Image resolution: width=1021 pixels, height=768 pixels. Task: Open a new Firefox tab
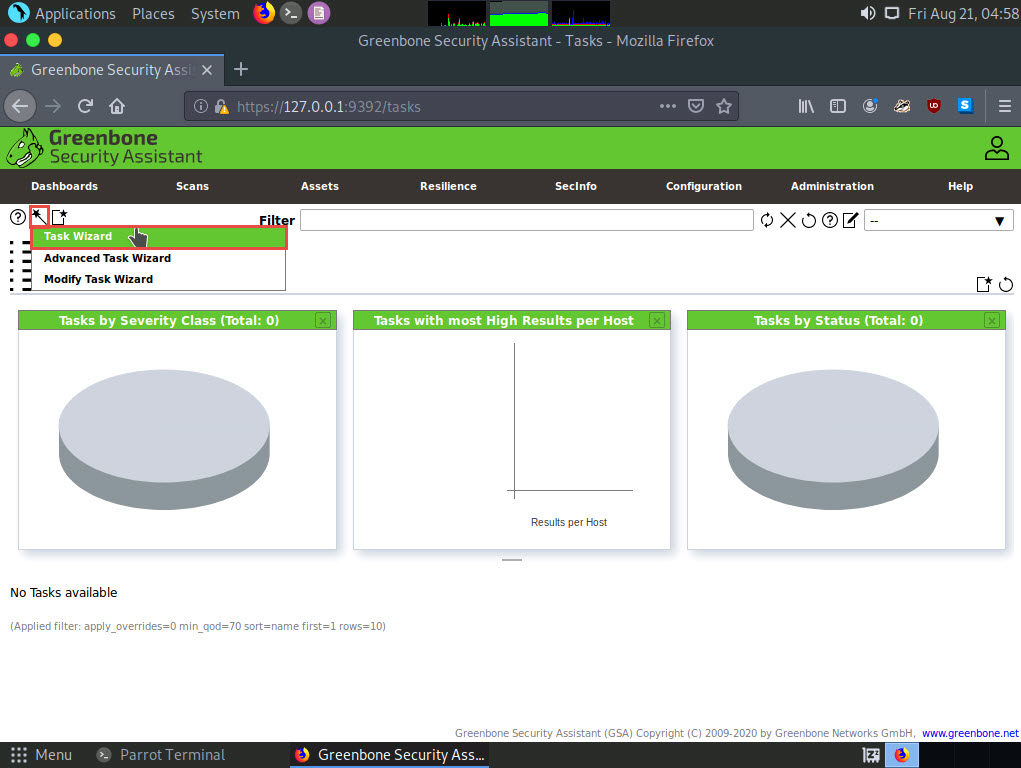241,69
